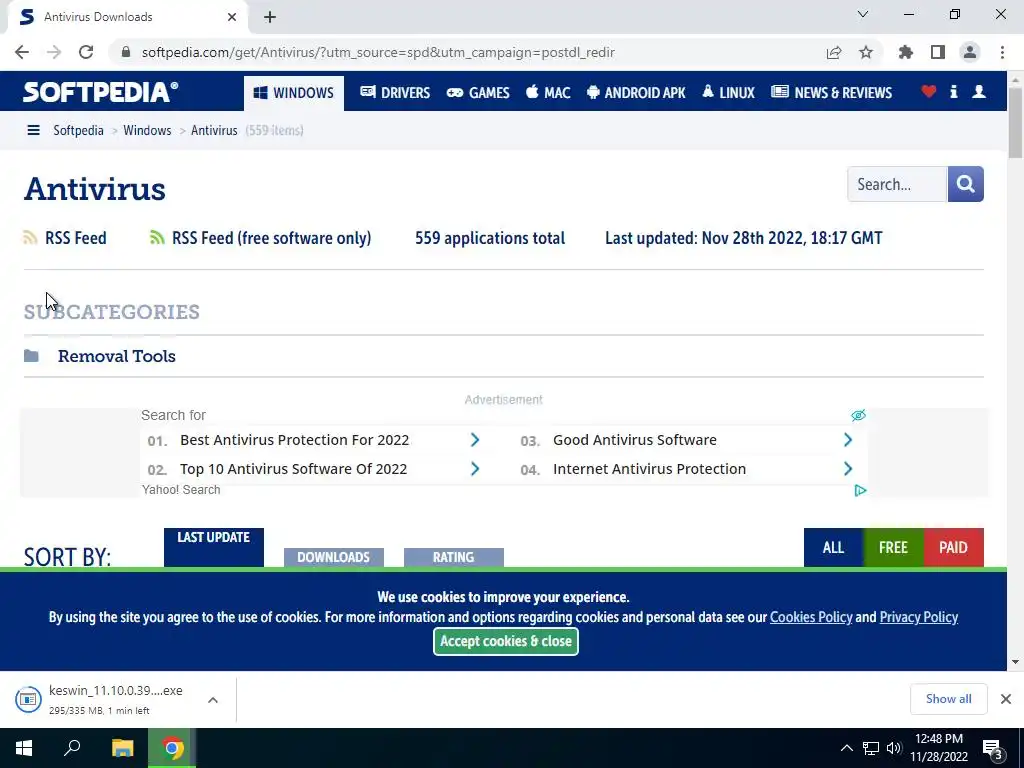Reload the Softpedia page
Screen dimensions: 1024x768
(86, 52)
